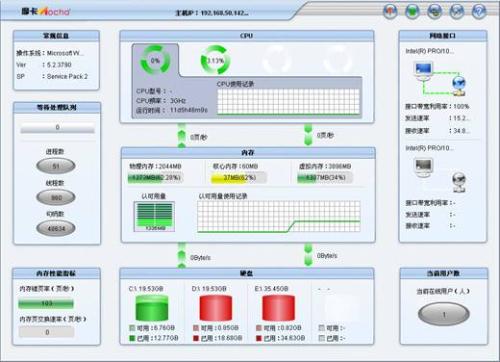Open the help question-mark toolbar icon
The height and width of the screenshot is (362, 500).
479,12
